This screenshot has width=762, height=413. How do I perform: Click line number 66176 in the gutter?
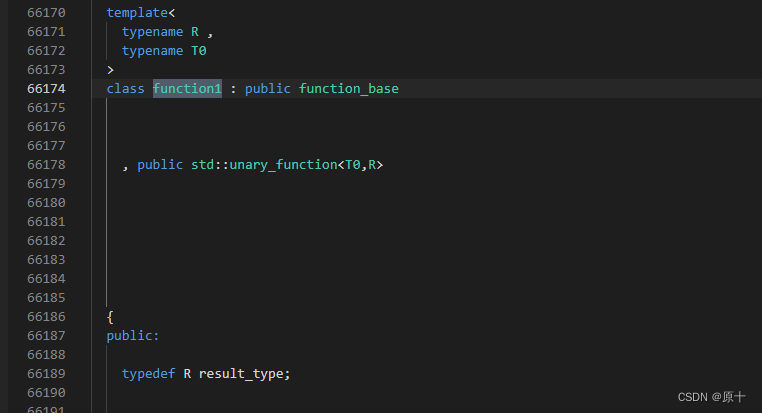pos(46,127)
